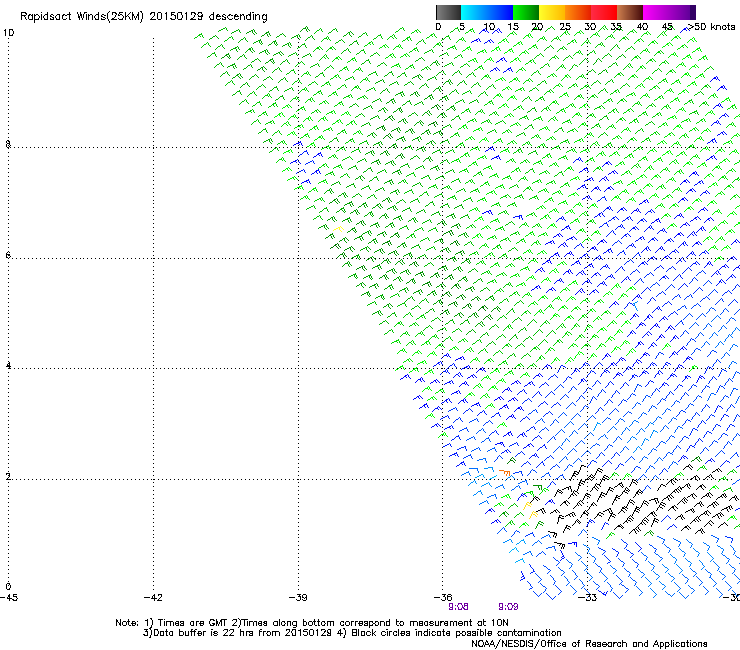The width and height of the screenshot is (740, 650).
Task: Click the brown 35-40 knots color swatch
Action: pos(630,12)
